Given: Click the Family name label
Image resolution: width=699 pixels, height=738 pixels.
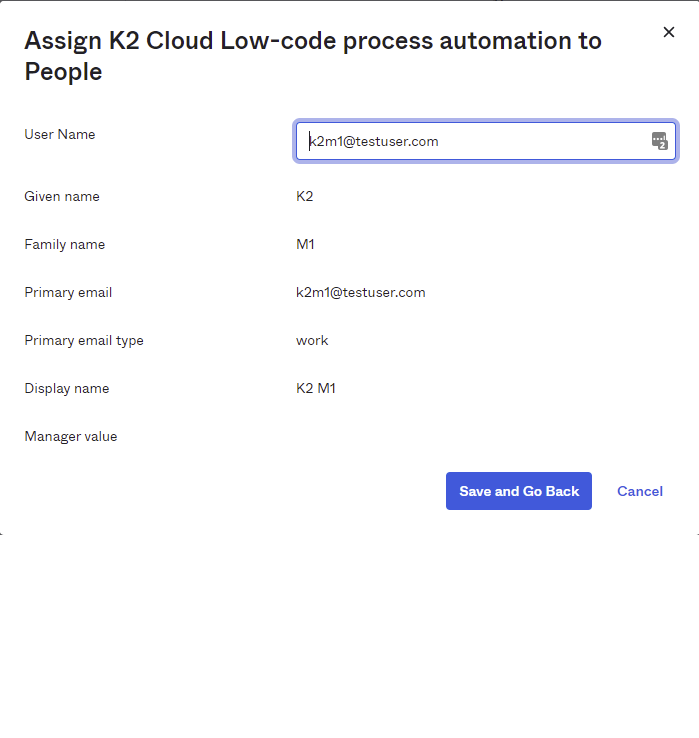Looking at the screenshot, I should (x=64, y=244).
